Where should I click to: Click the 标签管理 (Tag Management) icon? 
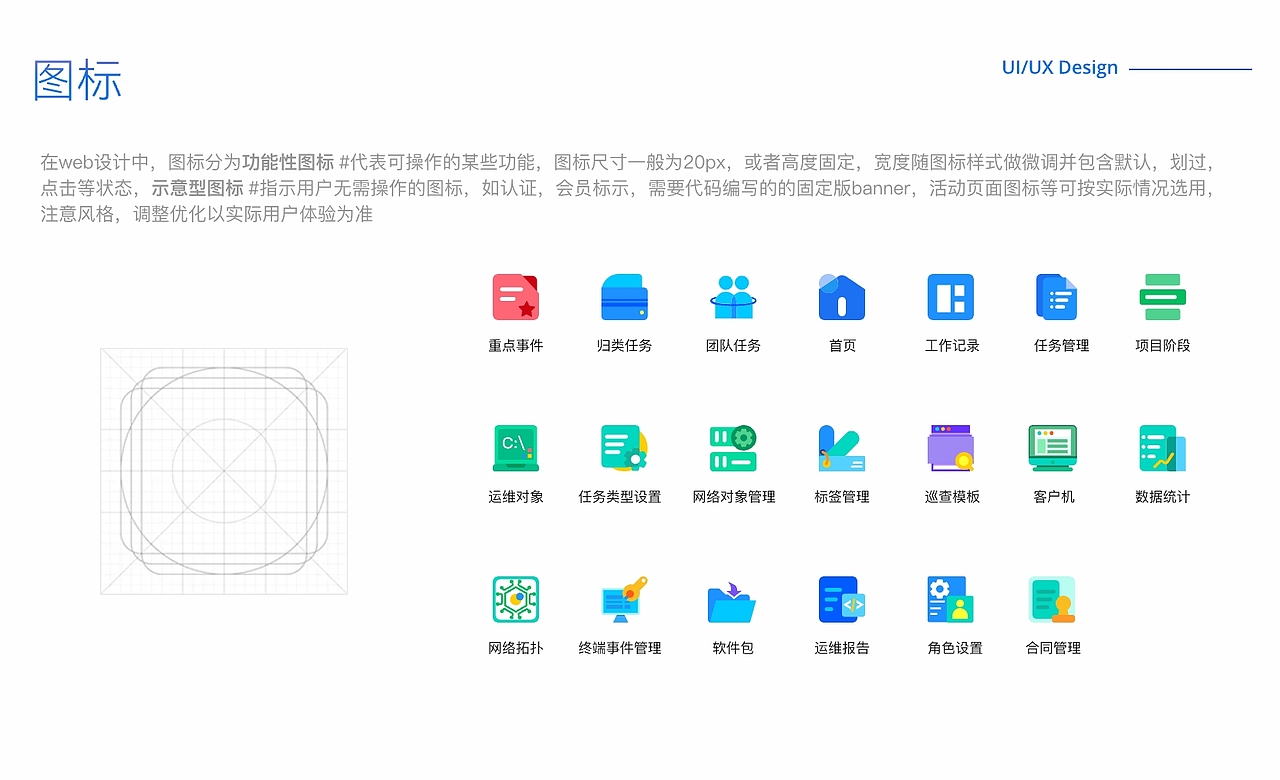click(841, 448)
